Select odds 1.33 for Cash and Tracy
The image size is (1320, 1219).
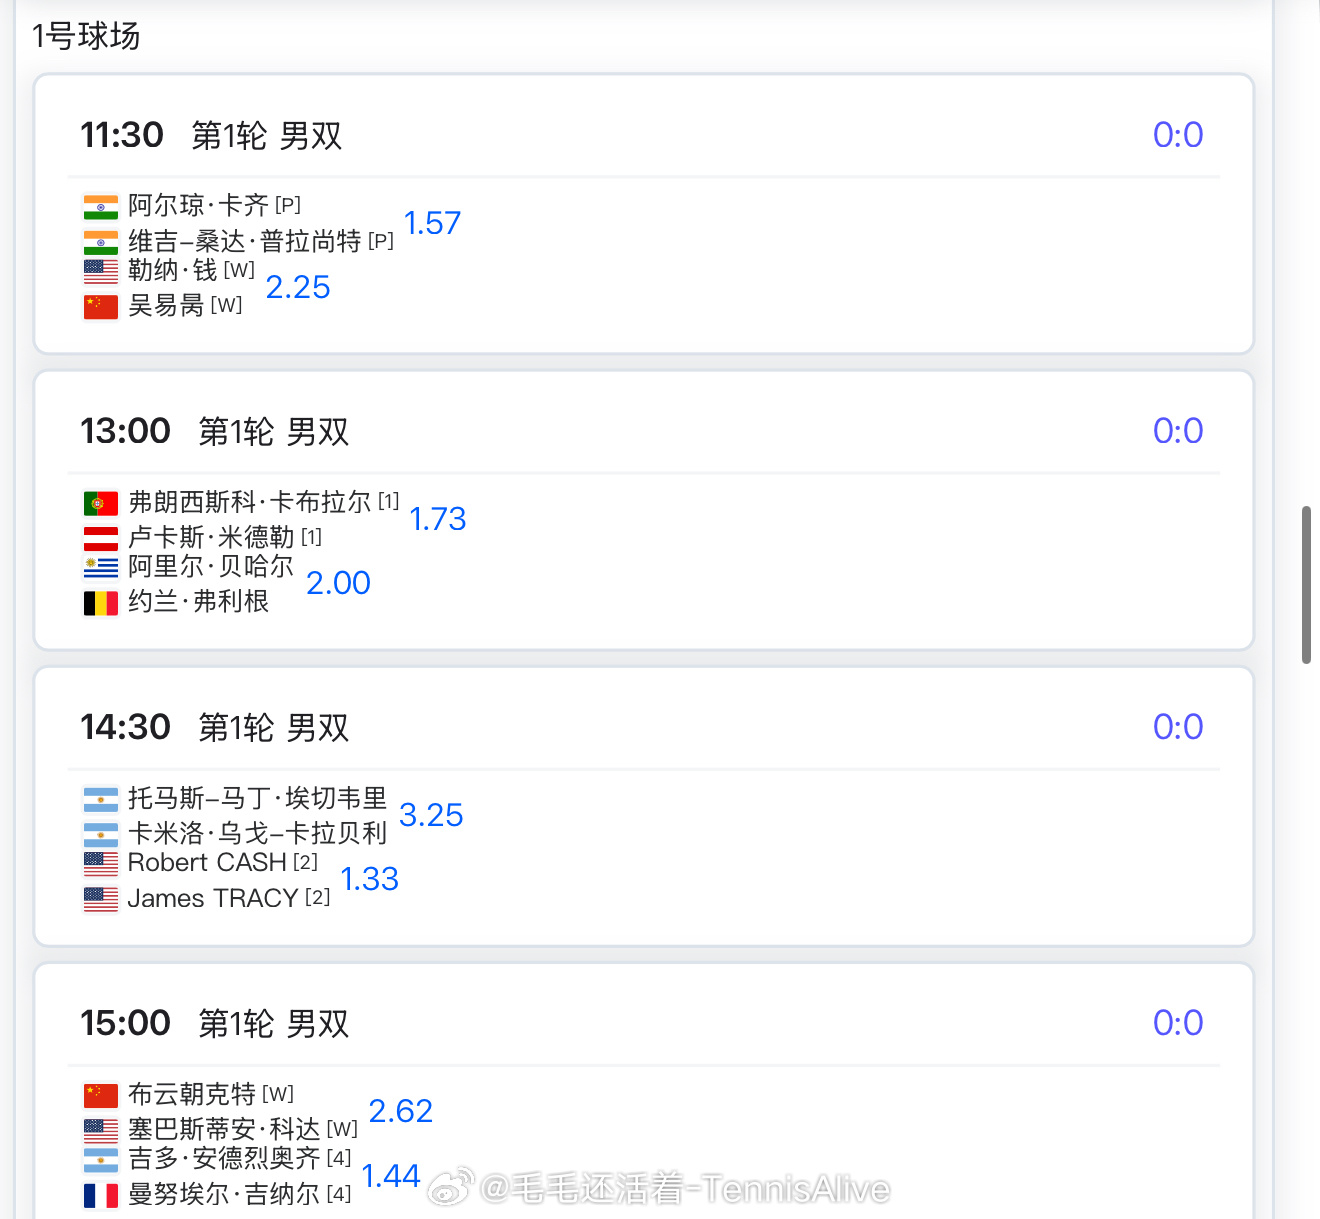[370, 879]
